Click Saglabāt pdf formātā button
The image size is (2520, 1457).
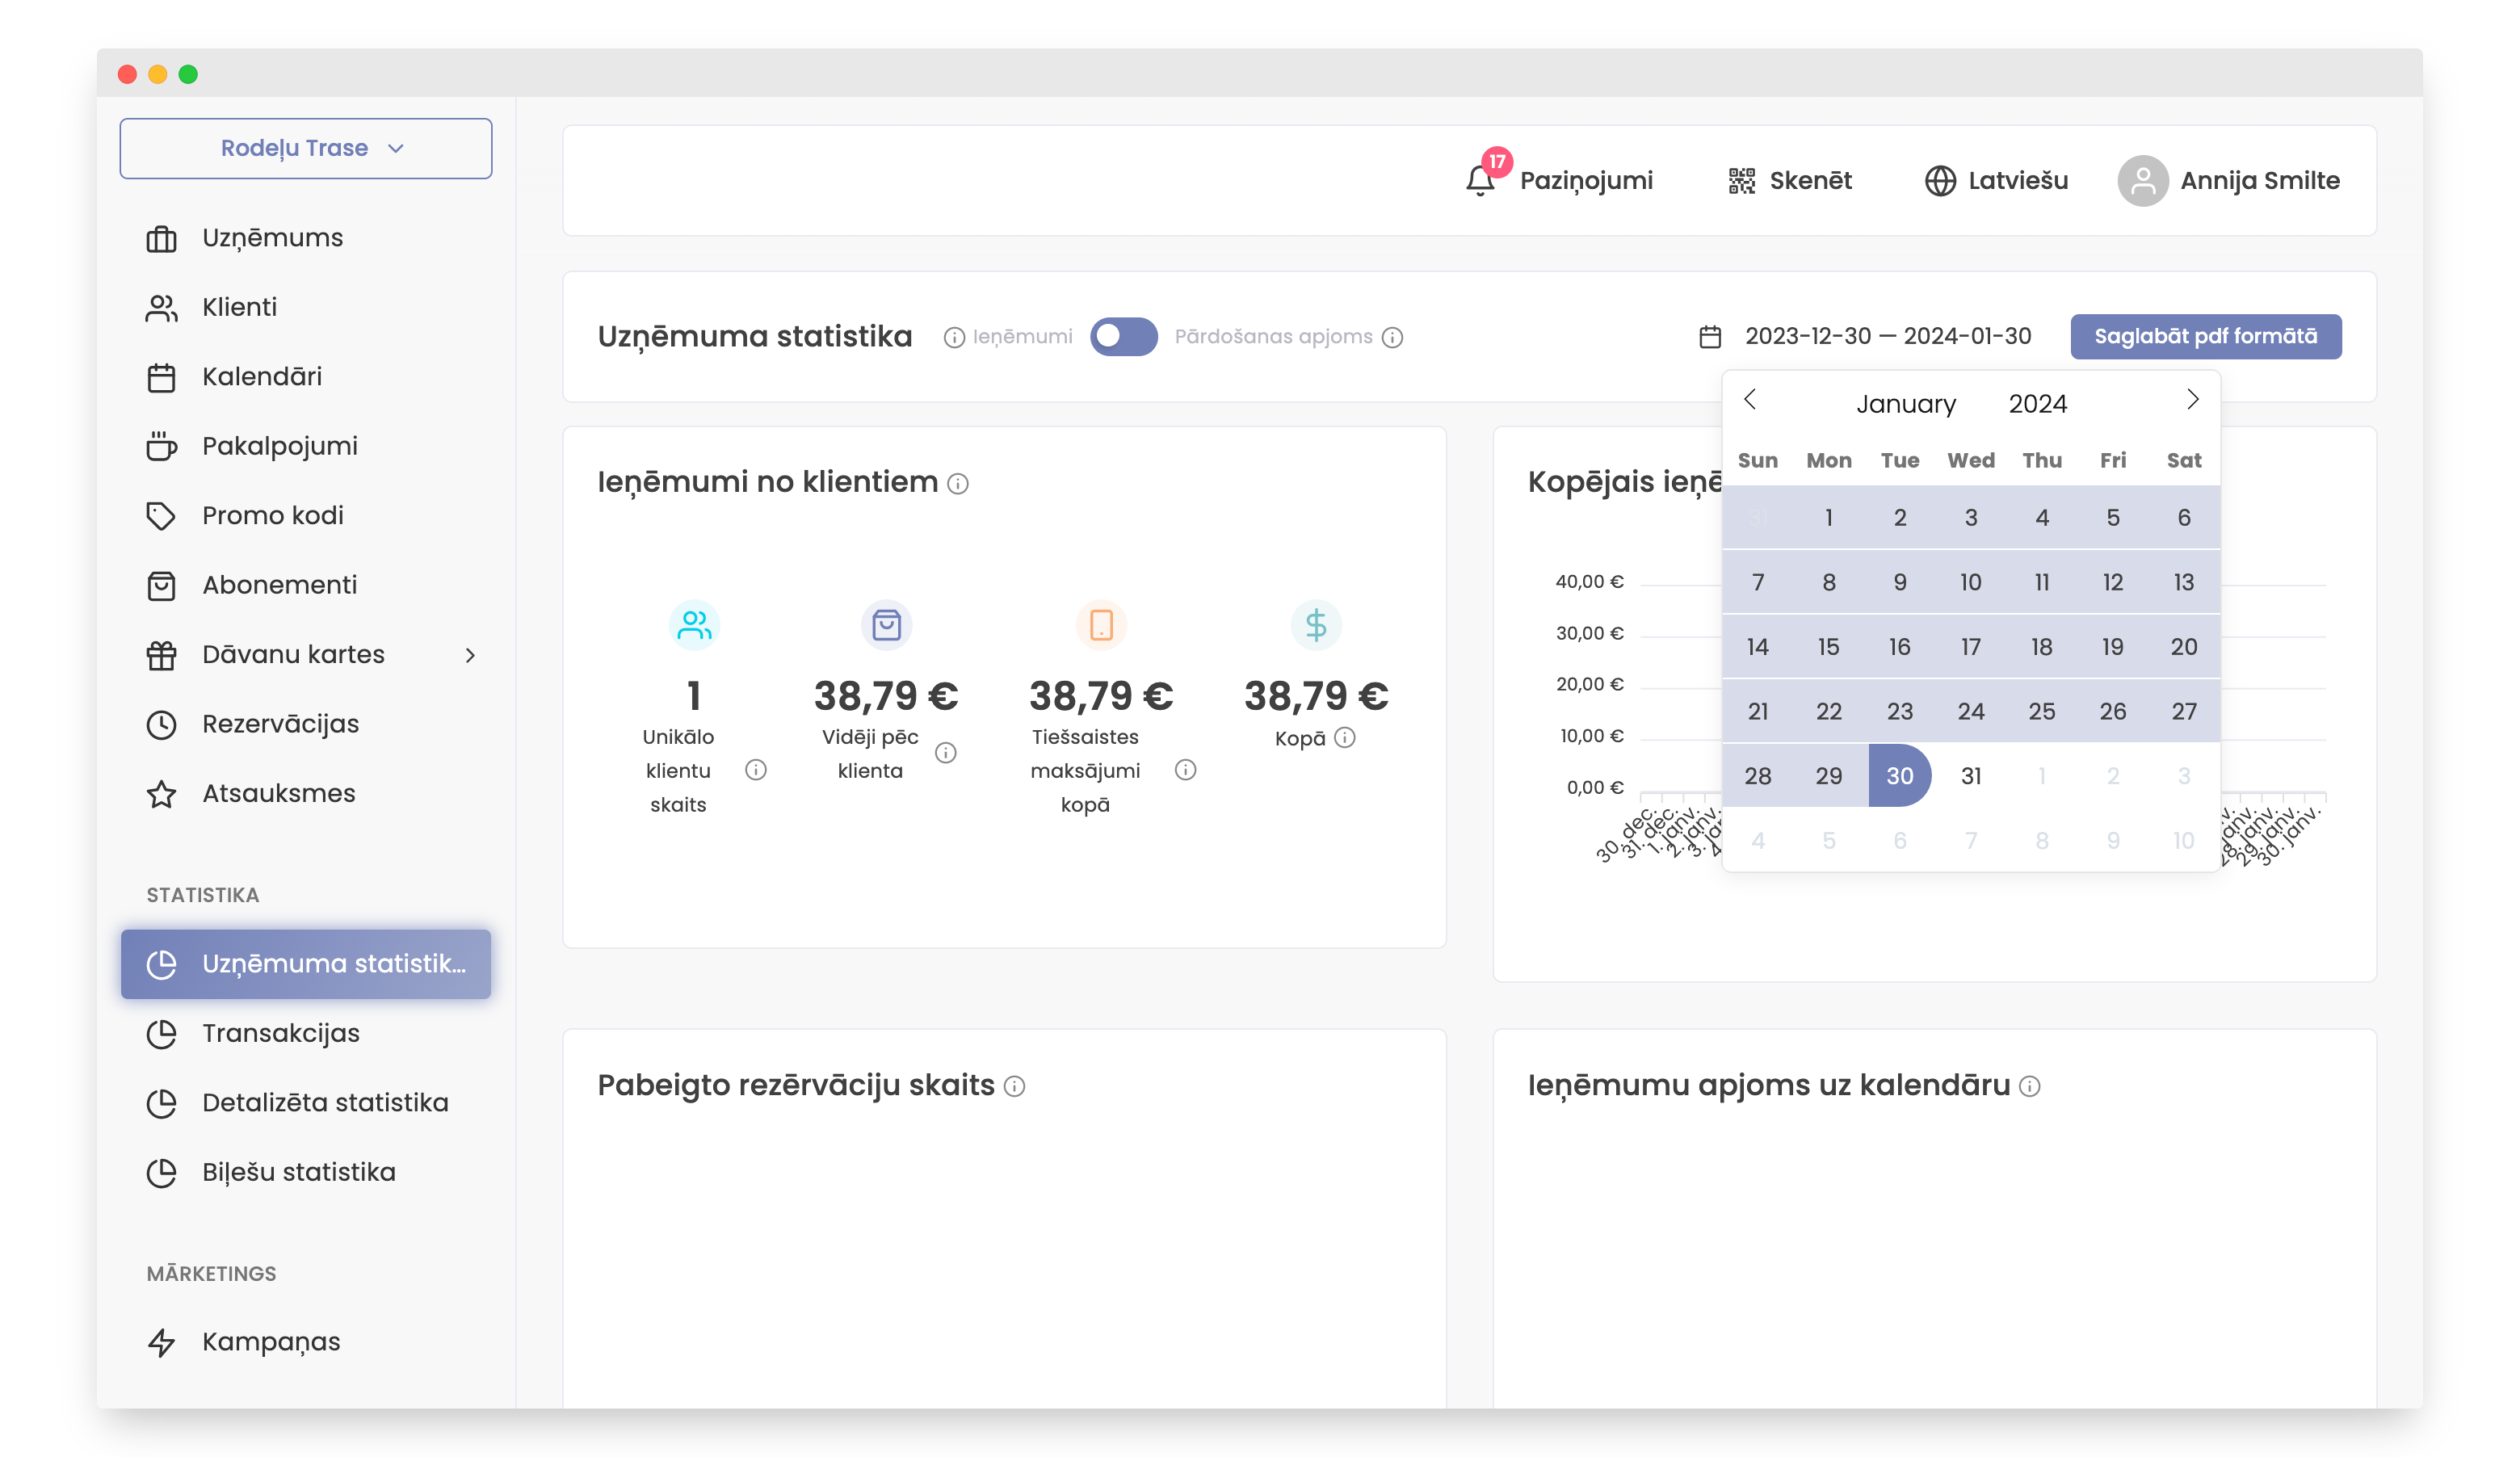(x=2205, y=337)
